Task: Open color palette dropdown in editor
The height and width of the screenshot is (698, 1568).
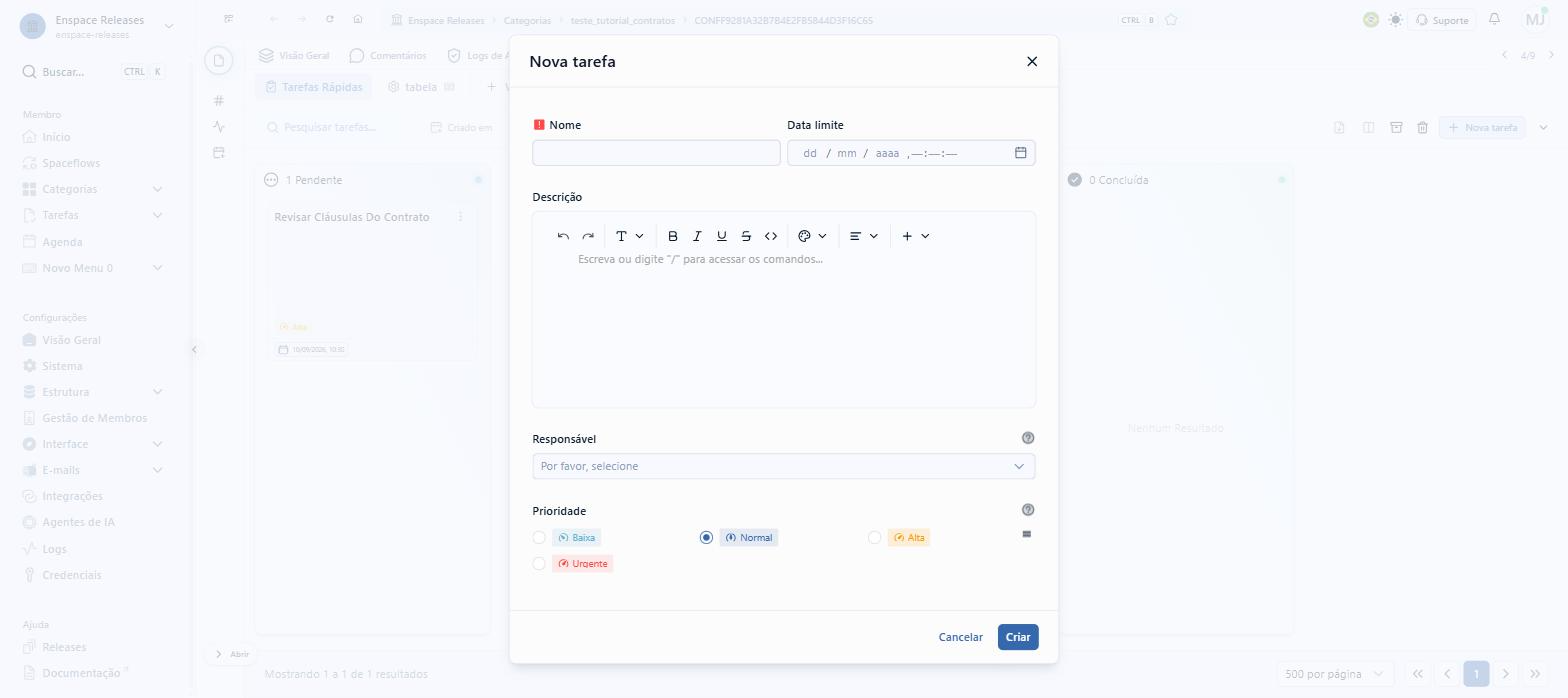Action: [812, 236]
